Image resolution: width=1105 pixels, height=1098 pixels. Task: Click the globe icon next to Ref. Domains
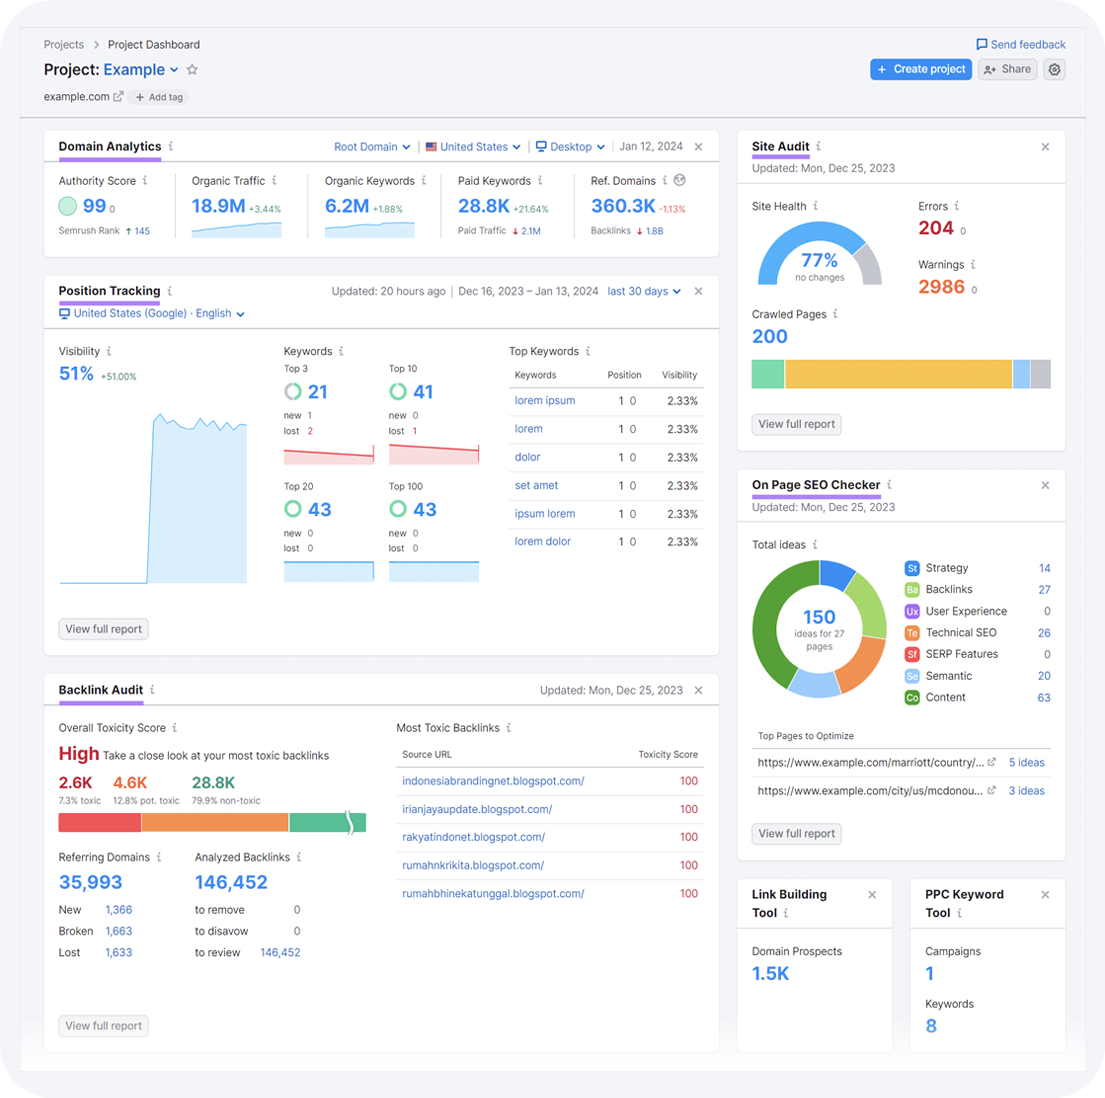(x=679, y=181)
